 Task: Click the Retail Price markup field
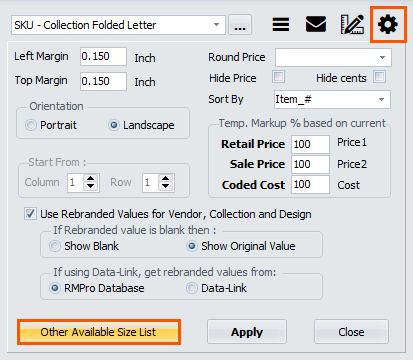click(310, 144)
